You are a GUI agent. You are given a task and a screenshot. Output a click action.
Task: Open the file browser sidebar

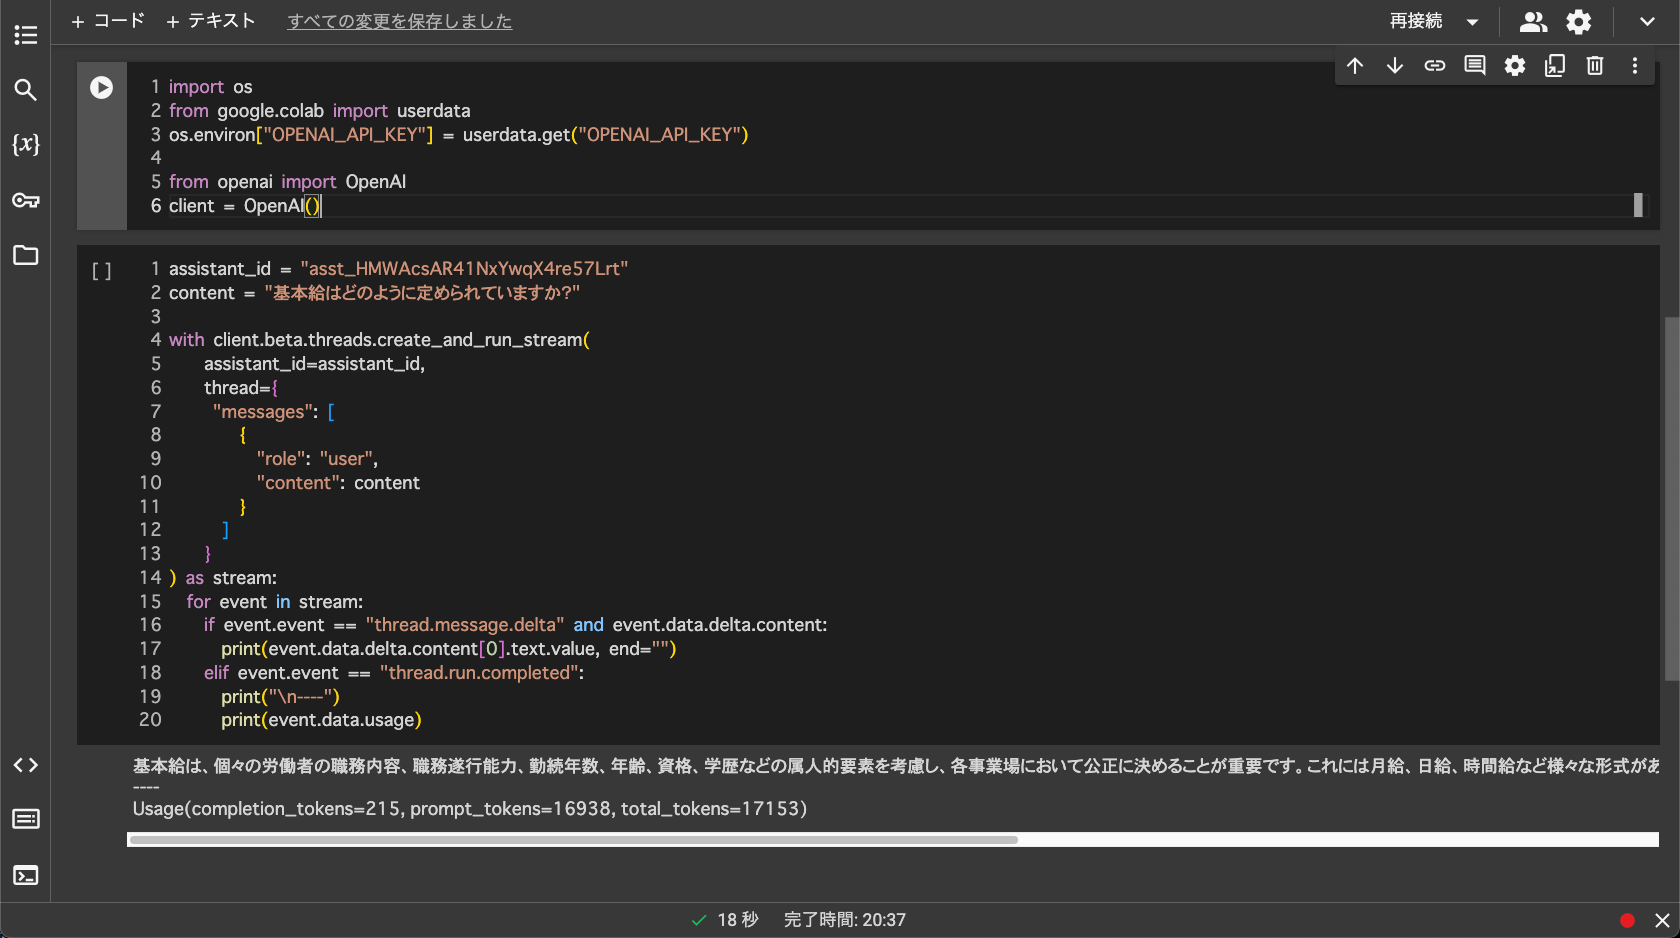click(25, 256)
